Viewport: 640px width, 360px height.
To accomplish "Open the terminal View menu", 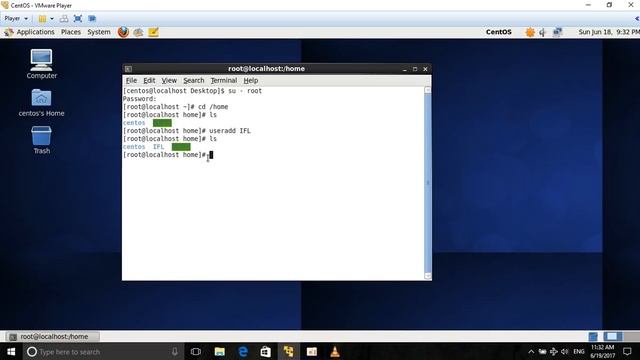I will point(169,80).
